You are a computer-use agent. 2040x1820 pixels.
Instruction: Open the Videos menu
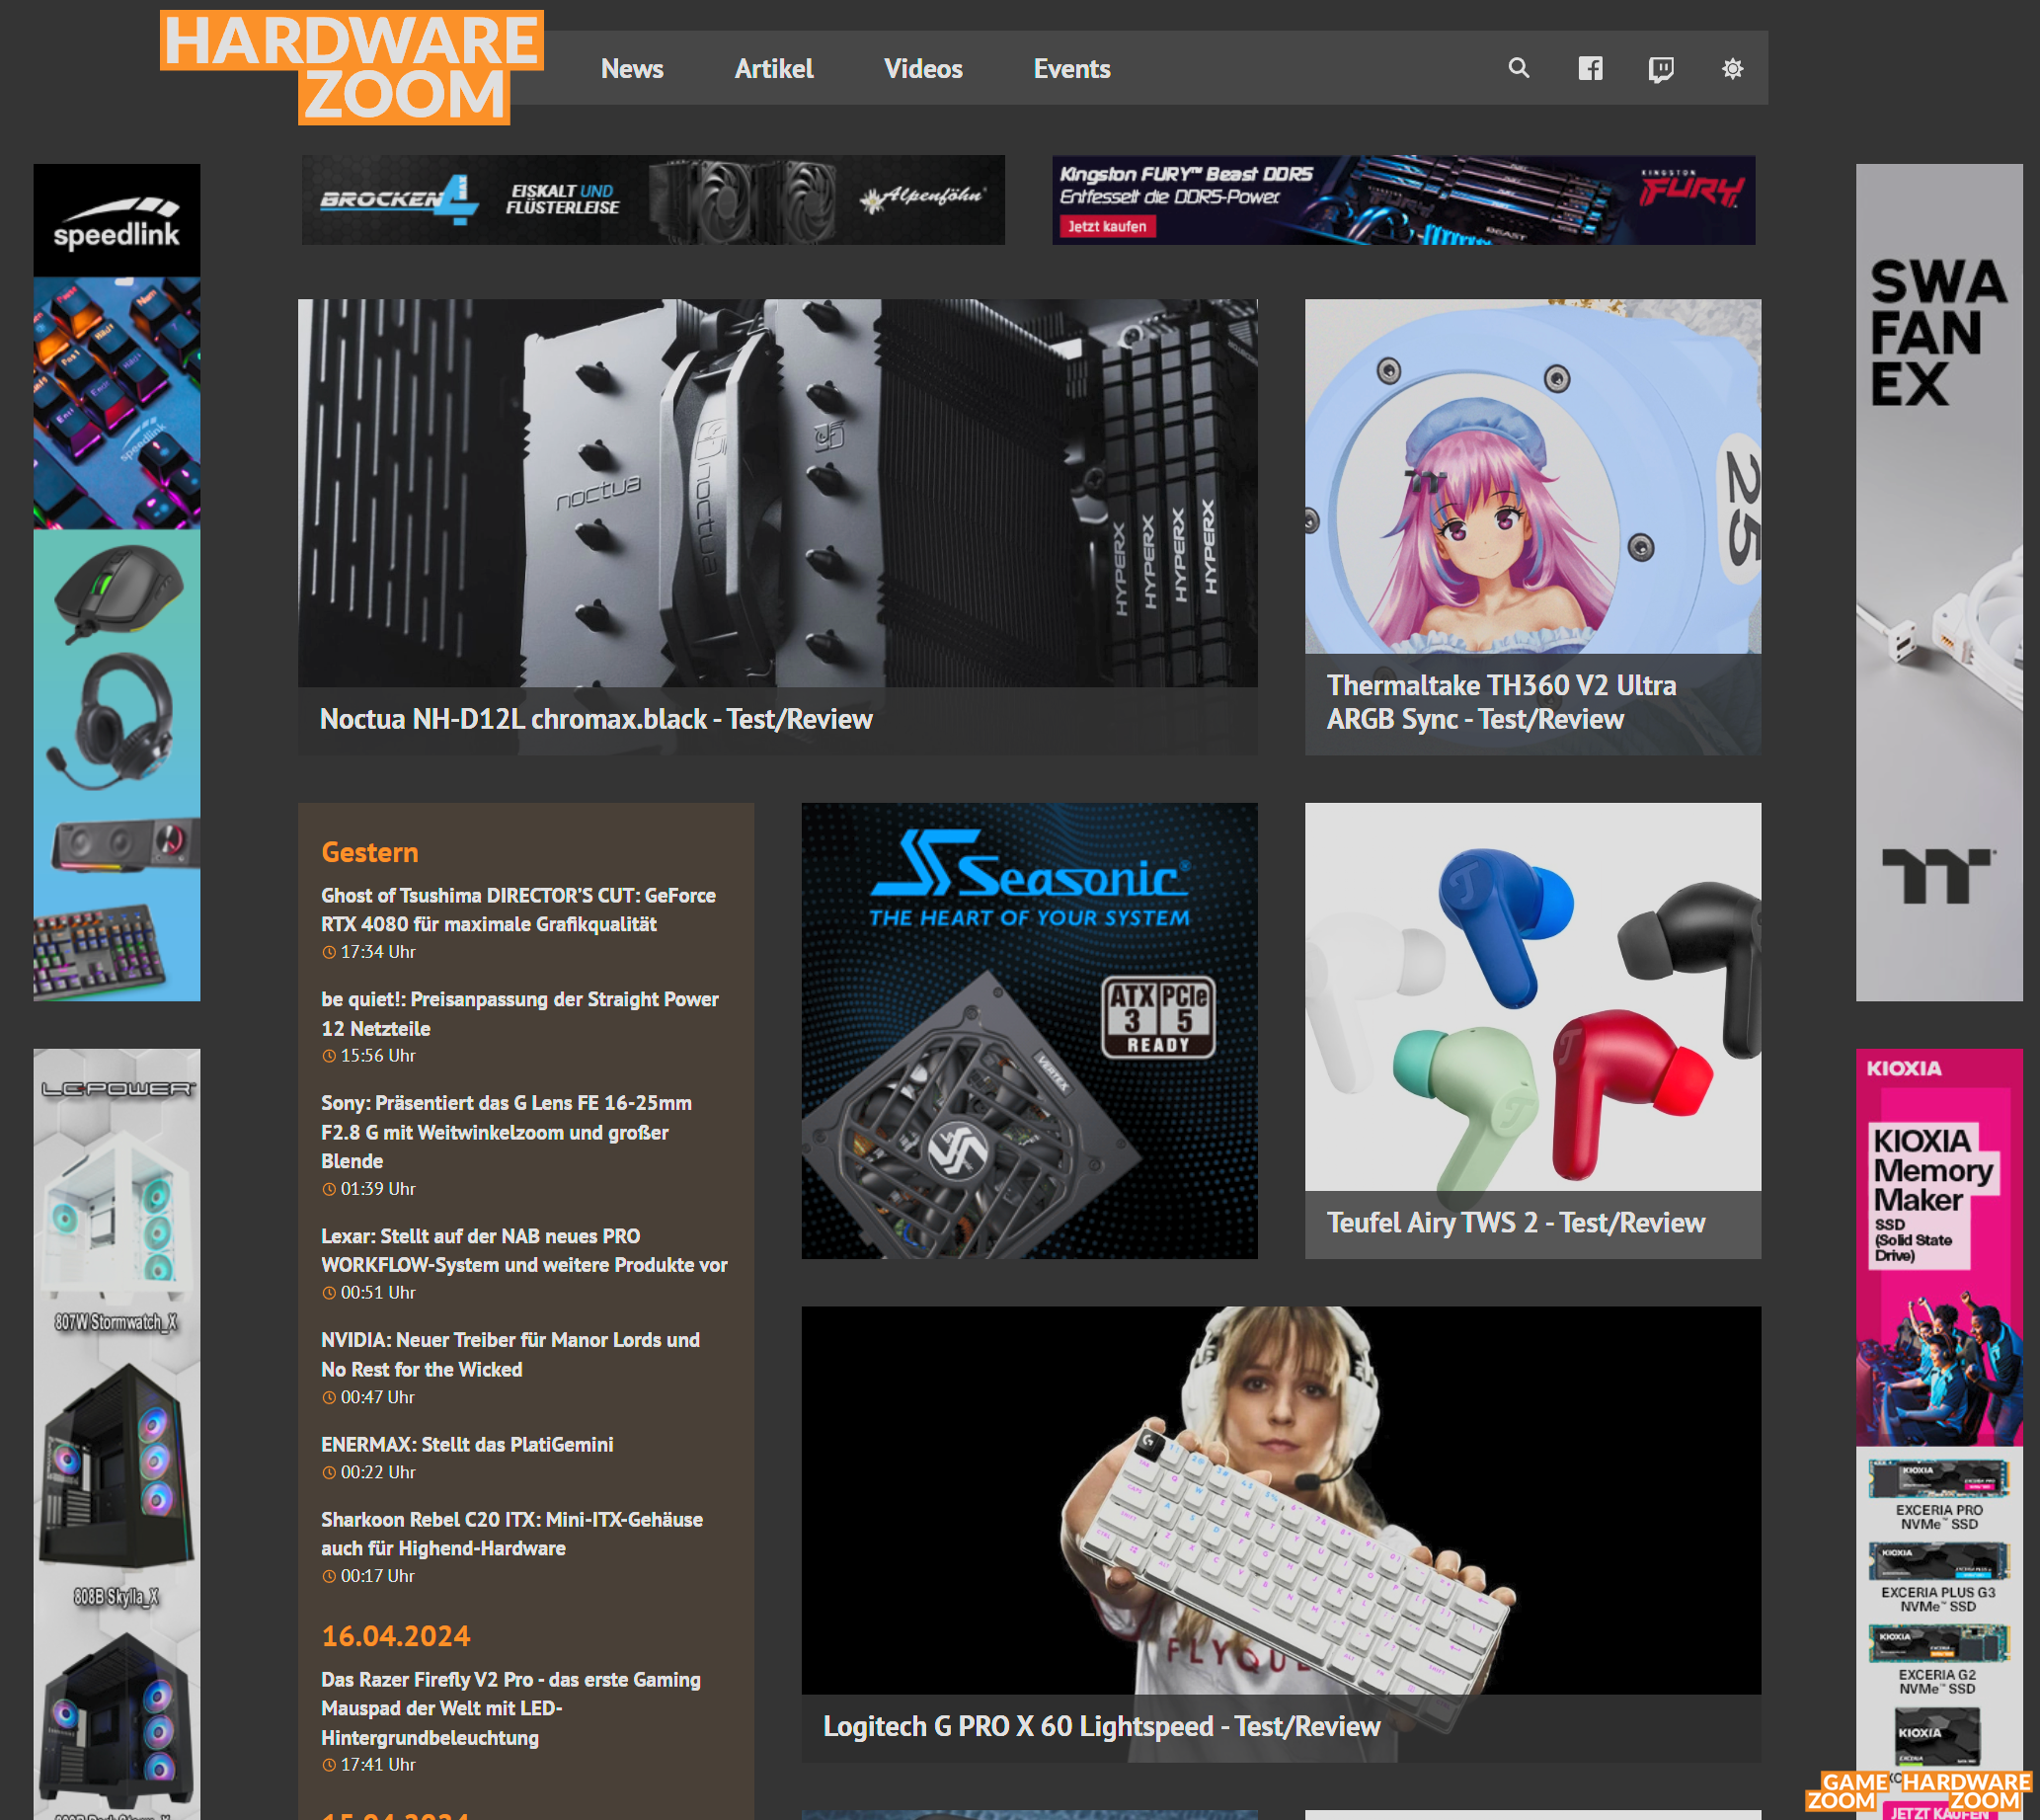tap(922, 68)
